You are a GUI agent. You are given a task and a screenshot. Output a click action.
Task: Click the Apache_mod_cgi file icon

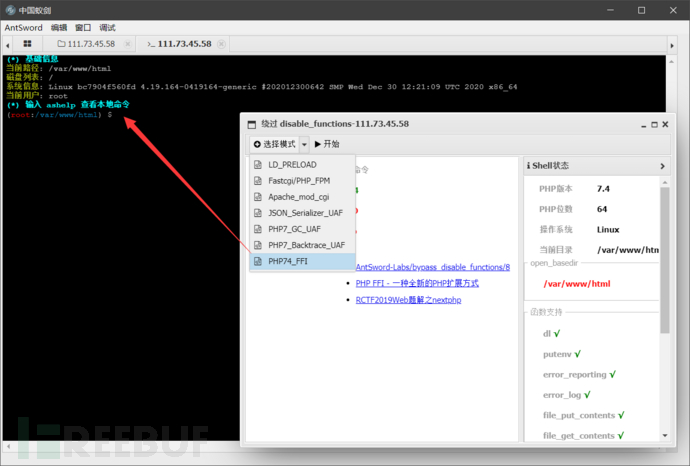(x=258, y=197)
